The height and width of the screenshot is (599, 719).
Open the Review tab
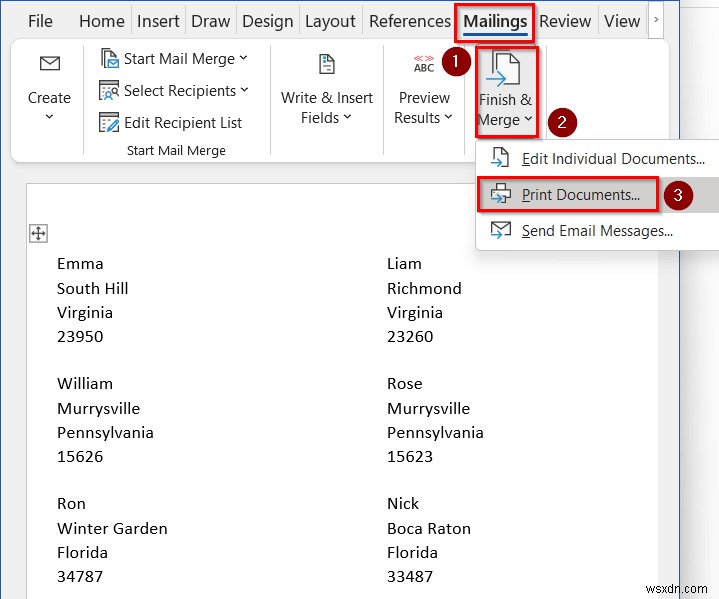[565, 21]
